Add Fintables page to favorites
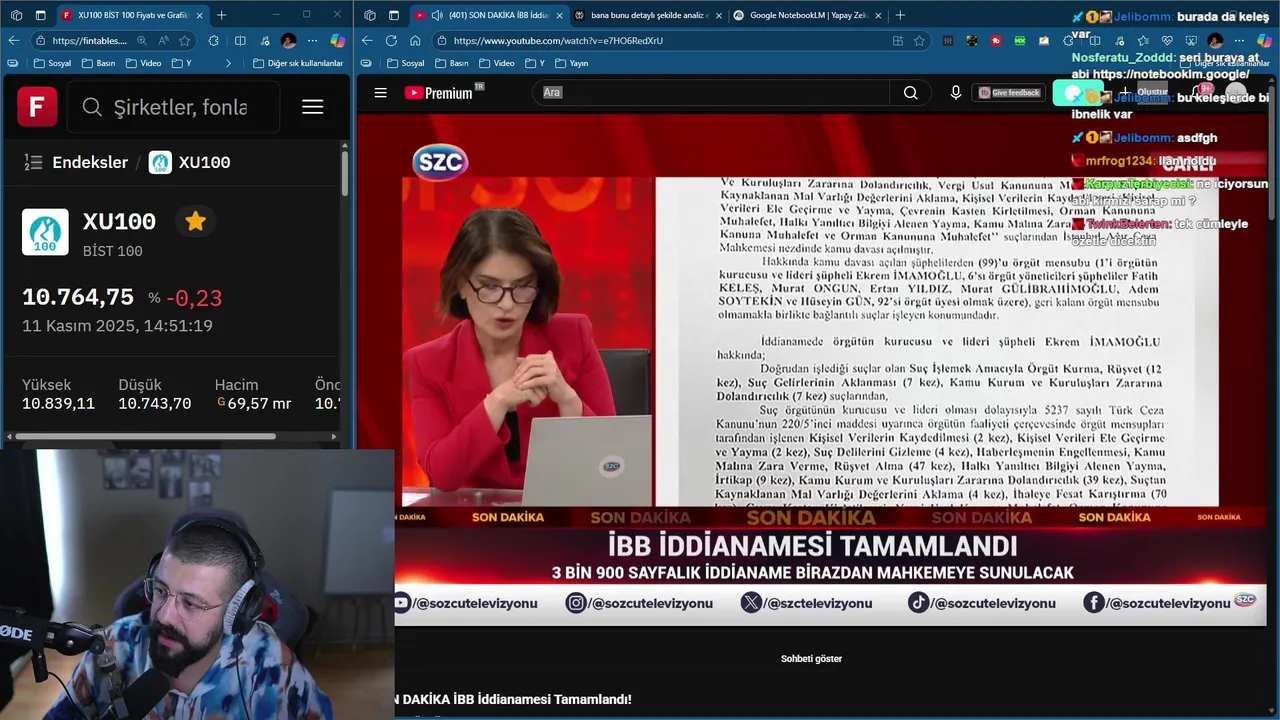 (185, 41)
